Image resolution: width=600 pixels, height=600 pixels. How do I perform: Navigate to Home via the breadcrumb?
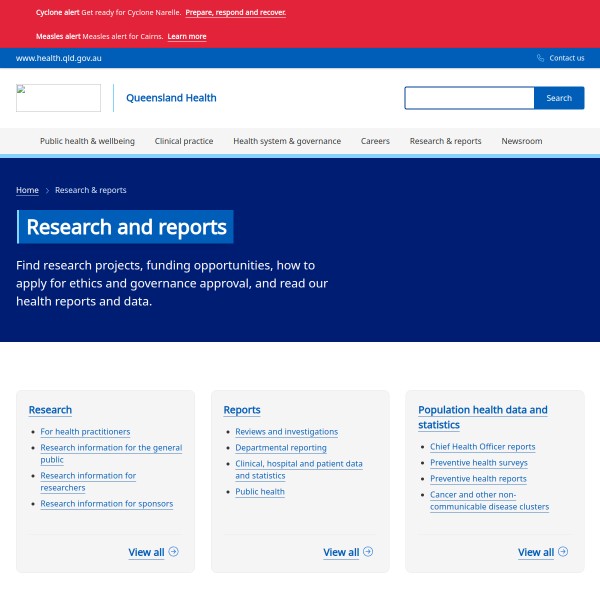pyautogui.click(x=27, y=190)
